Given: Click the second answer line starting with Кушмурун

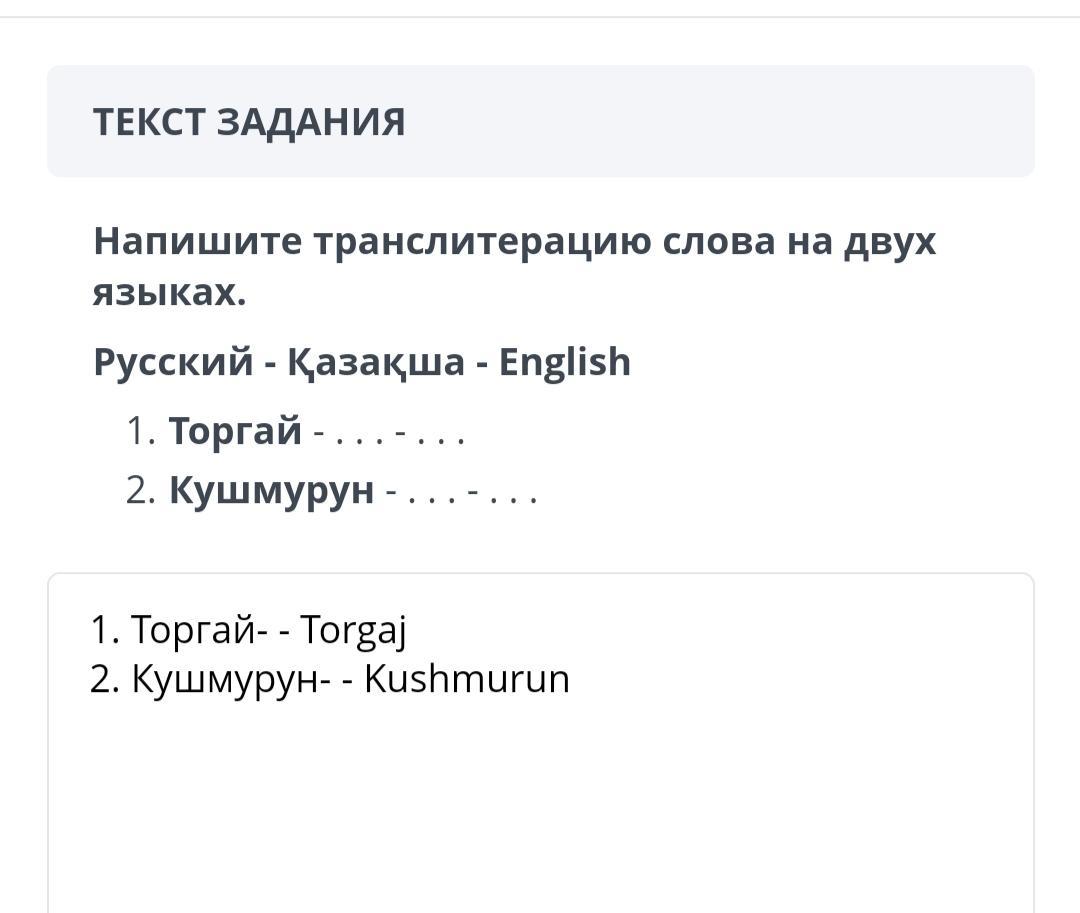Looking at the screenshot, I should (x=330, y=680).
